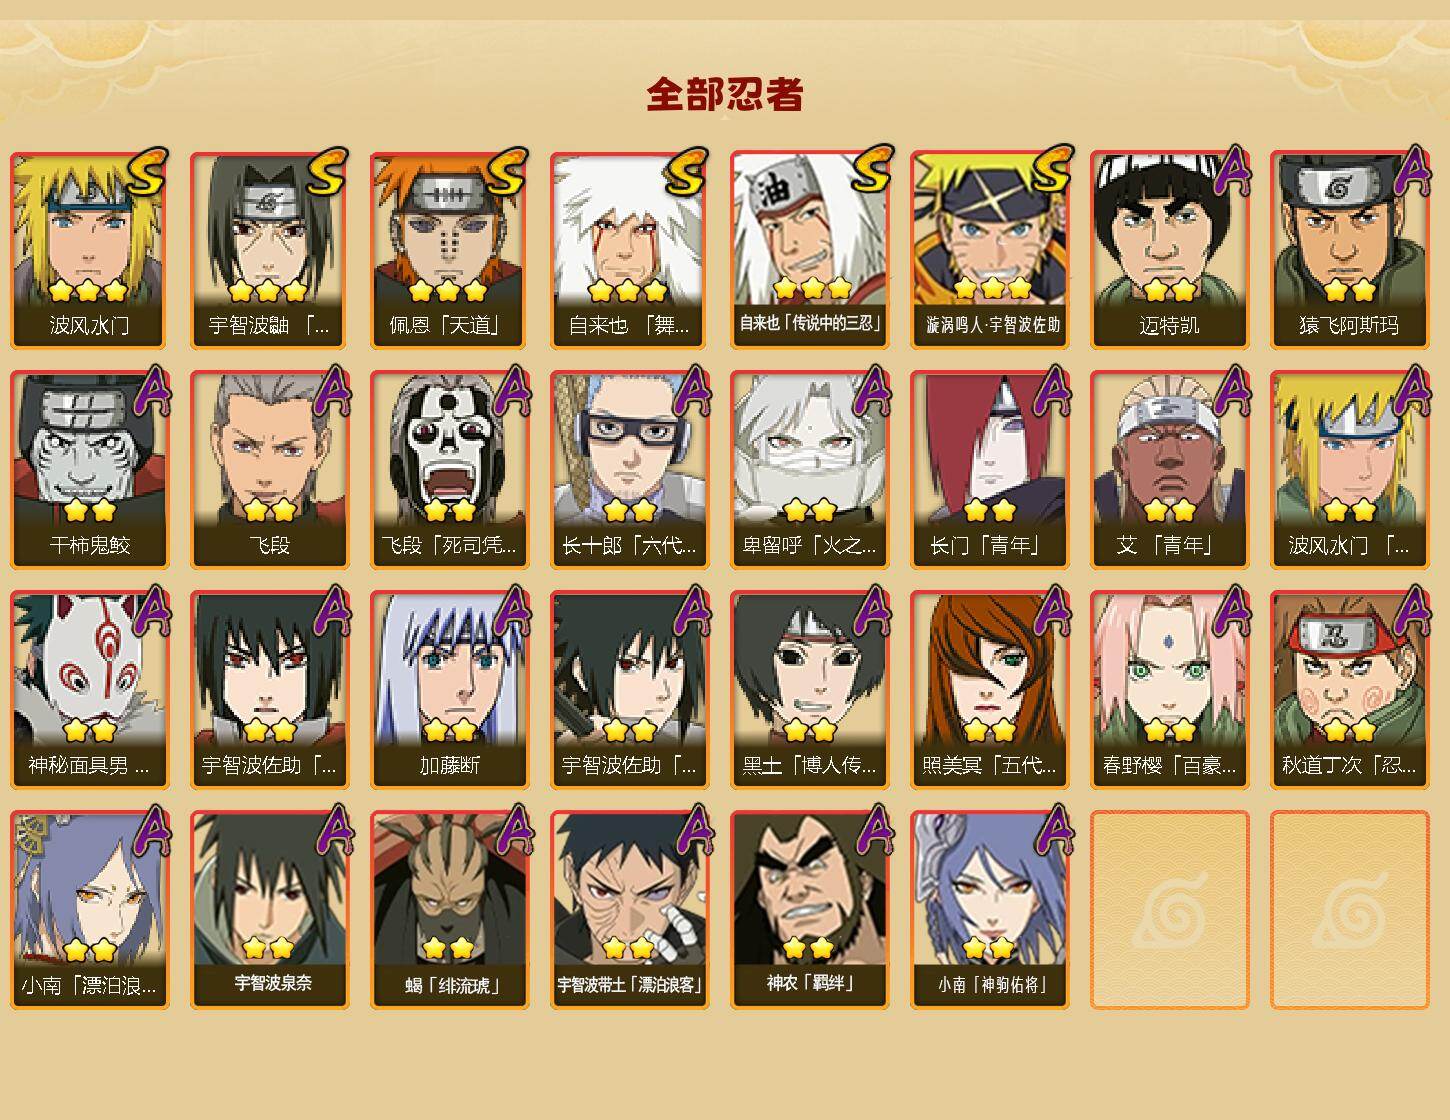Choose the 宇智波泉奈 ninja card
This screenshot has width=1450, height=1120.
[x=270, y=910]
